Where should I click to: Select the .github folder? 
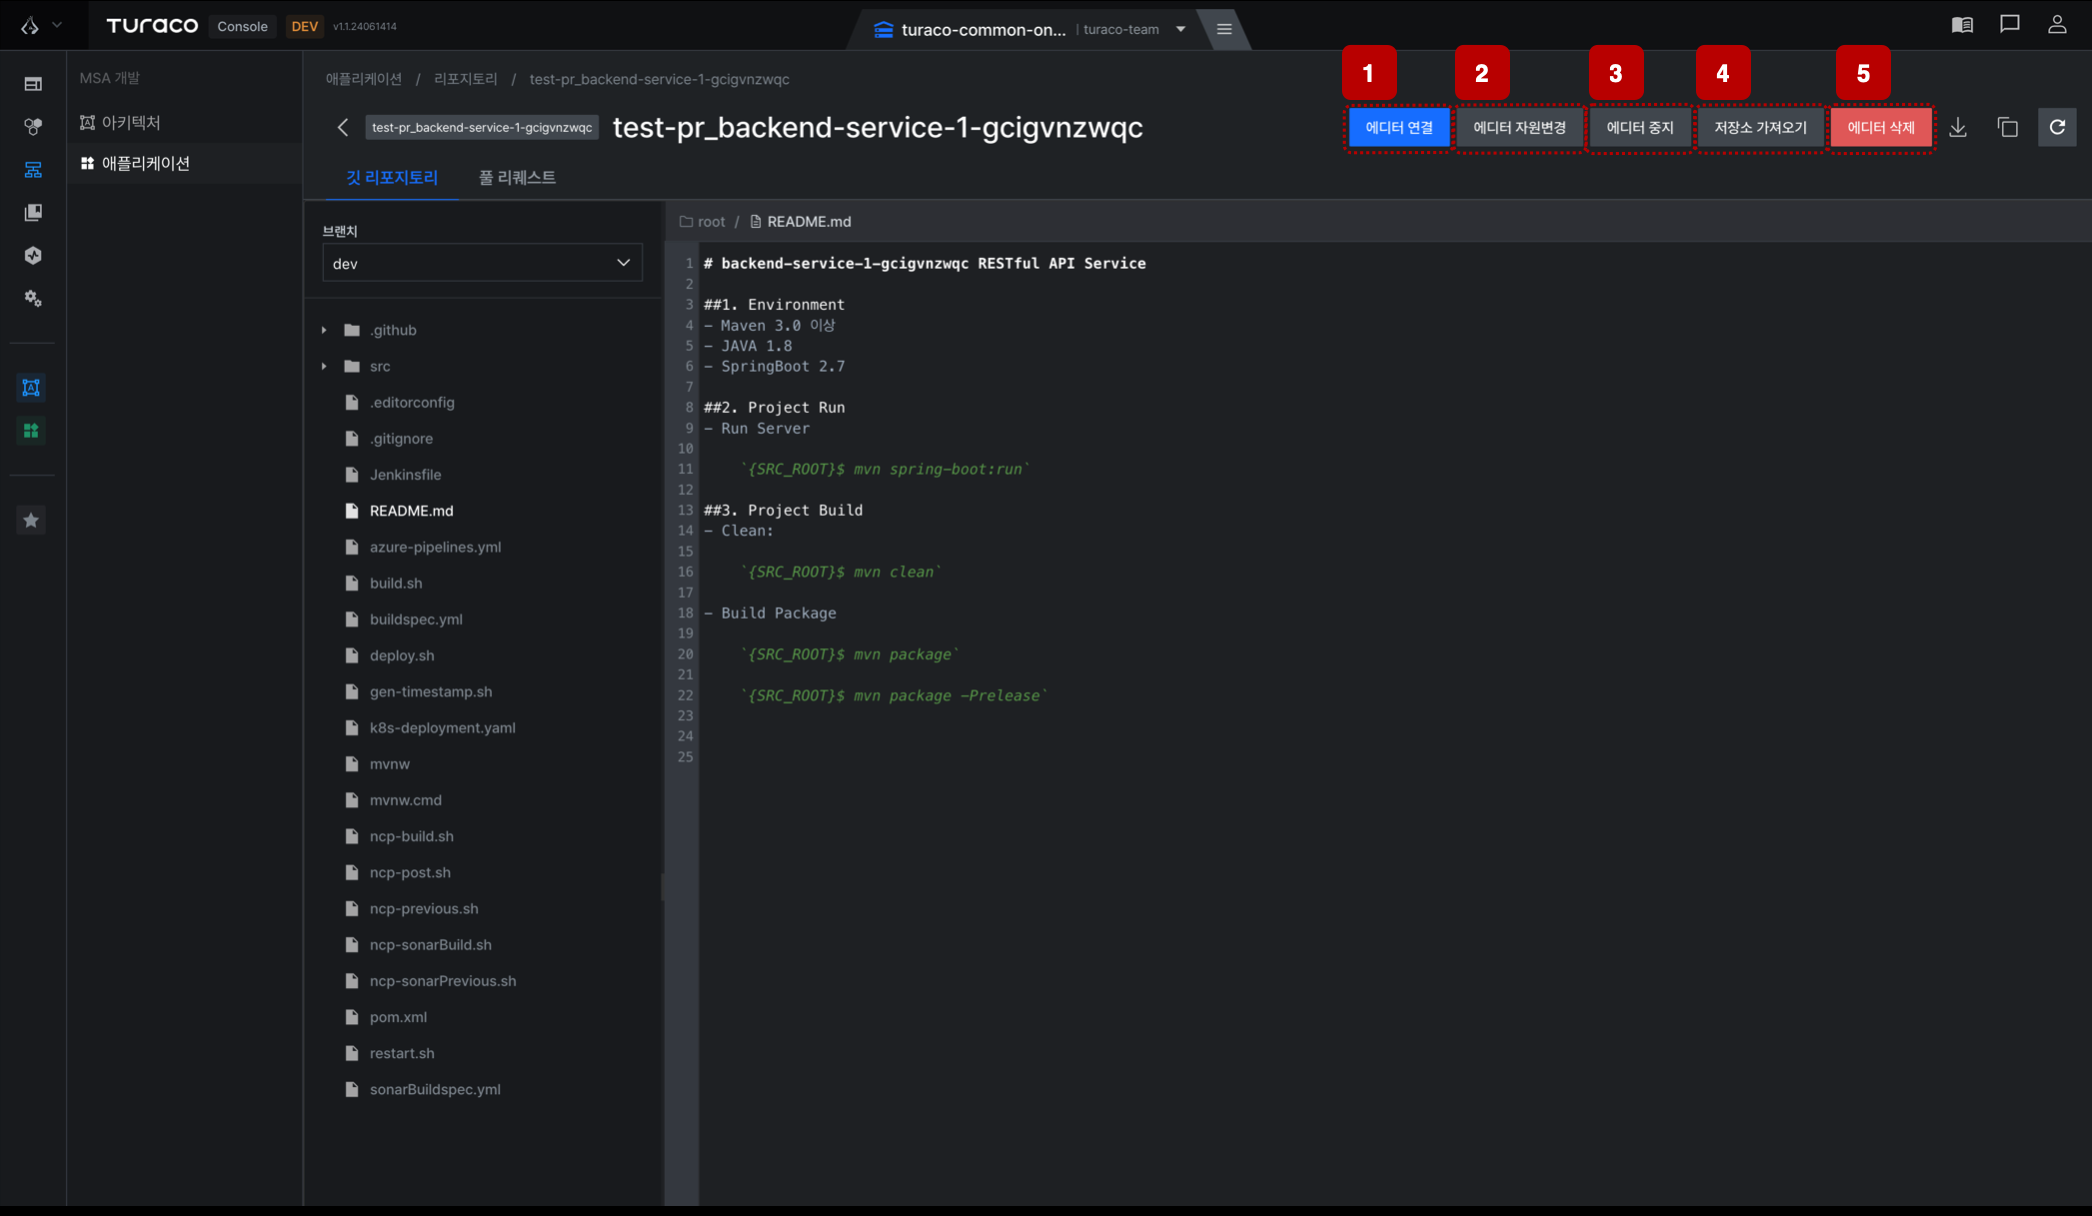click(x=393, y=330)
